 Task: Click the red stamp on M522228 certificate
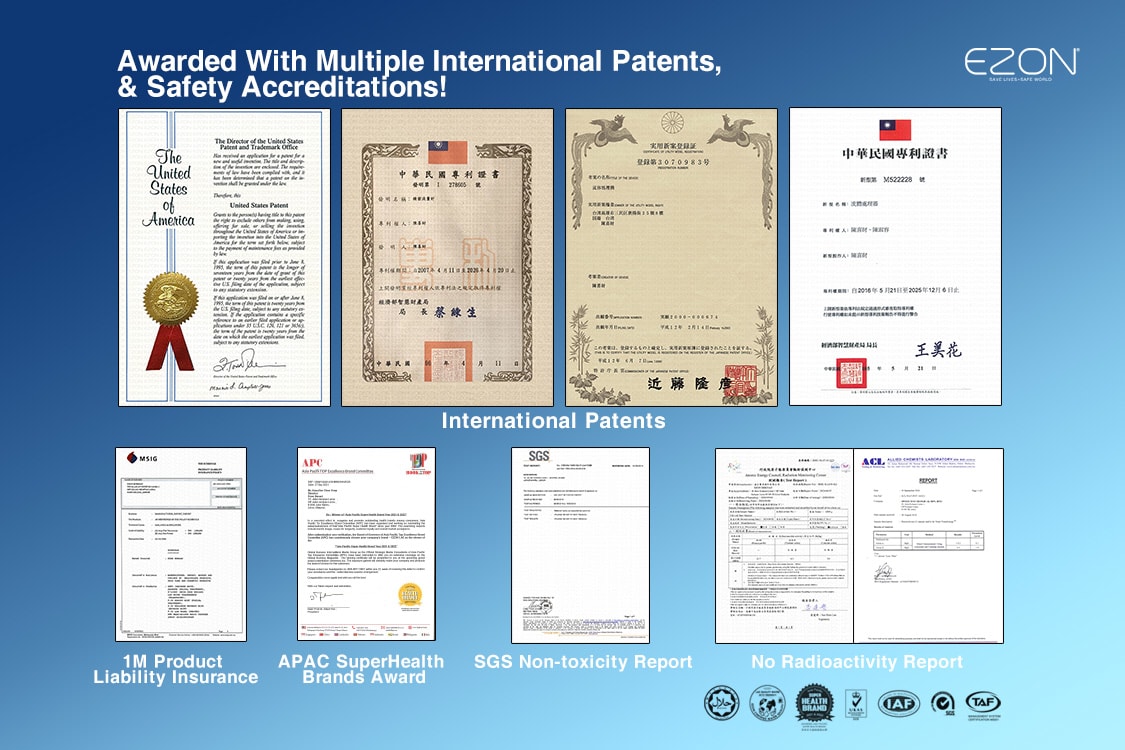[x=852, y=372]
